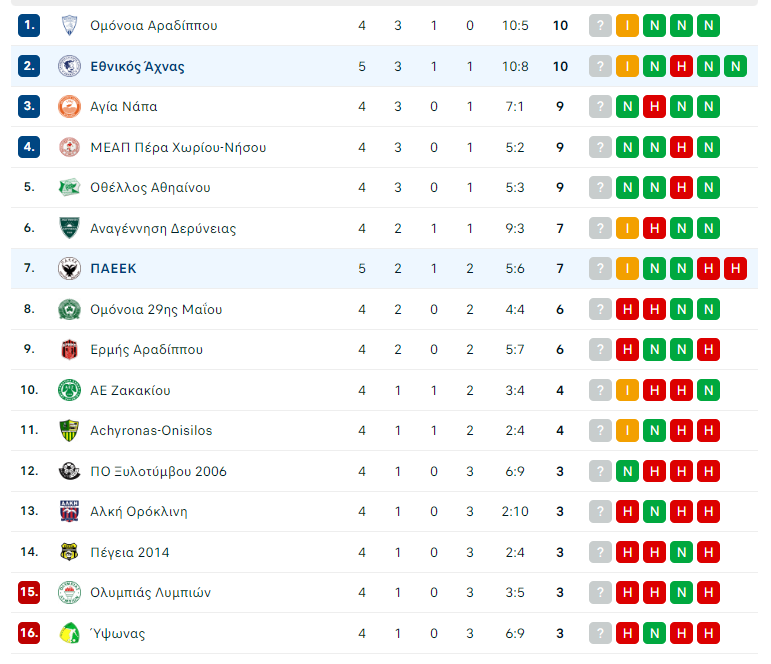The height and width of the screenshot is (664, 771).
Task: Click the ΠΑΕΕΚ black eagle crest
Action: [69, 268]
